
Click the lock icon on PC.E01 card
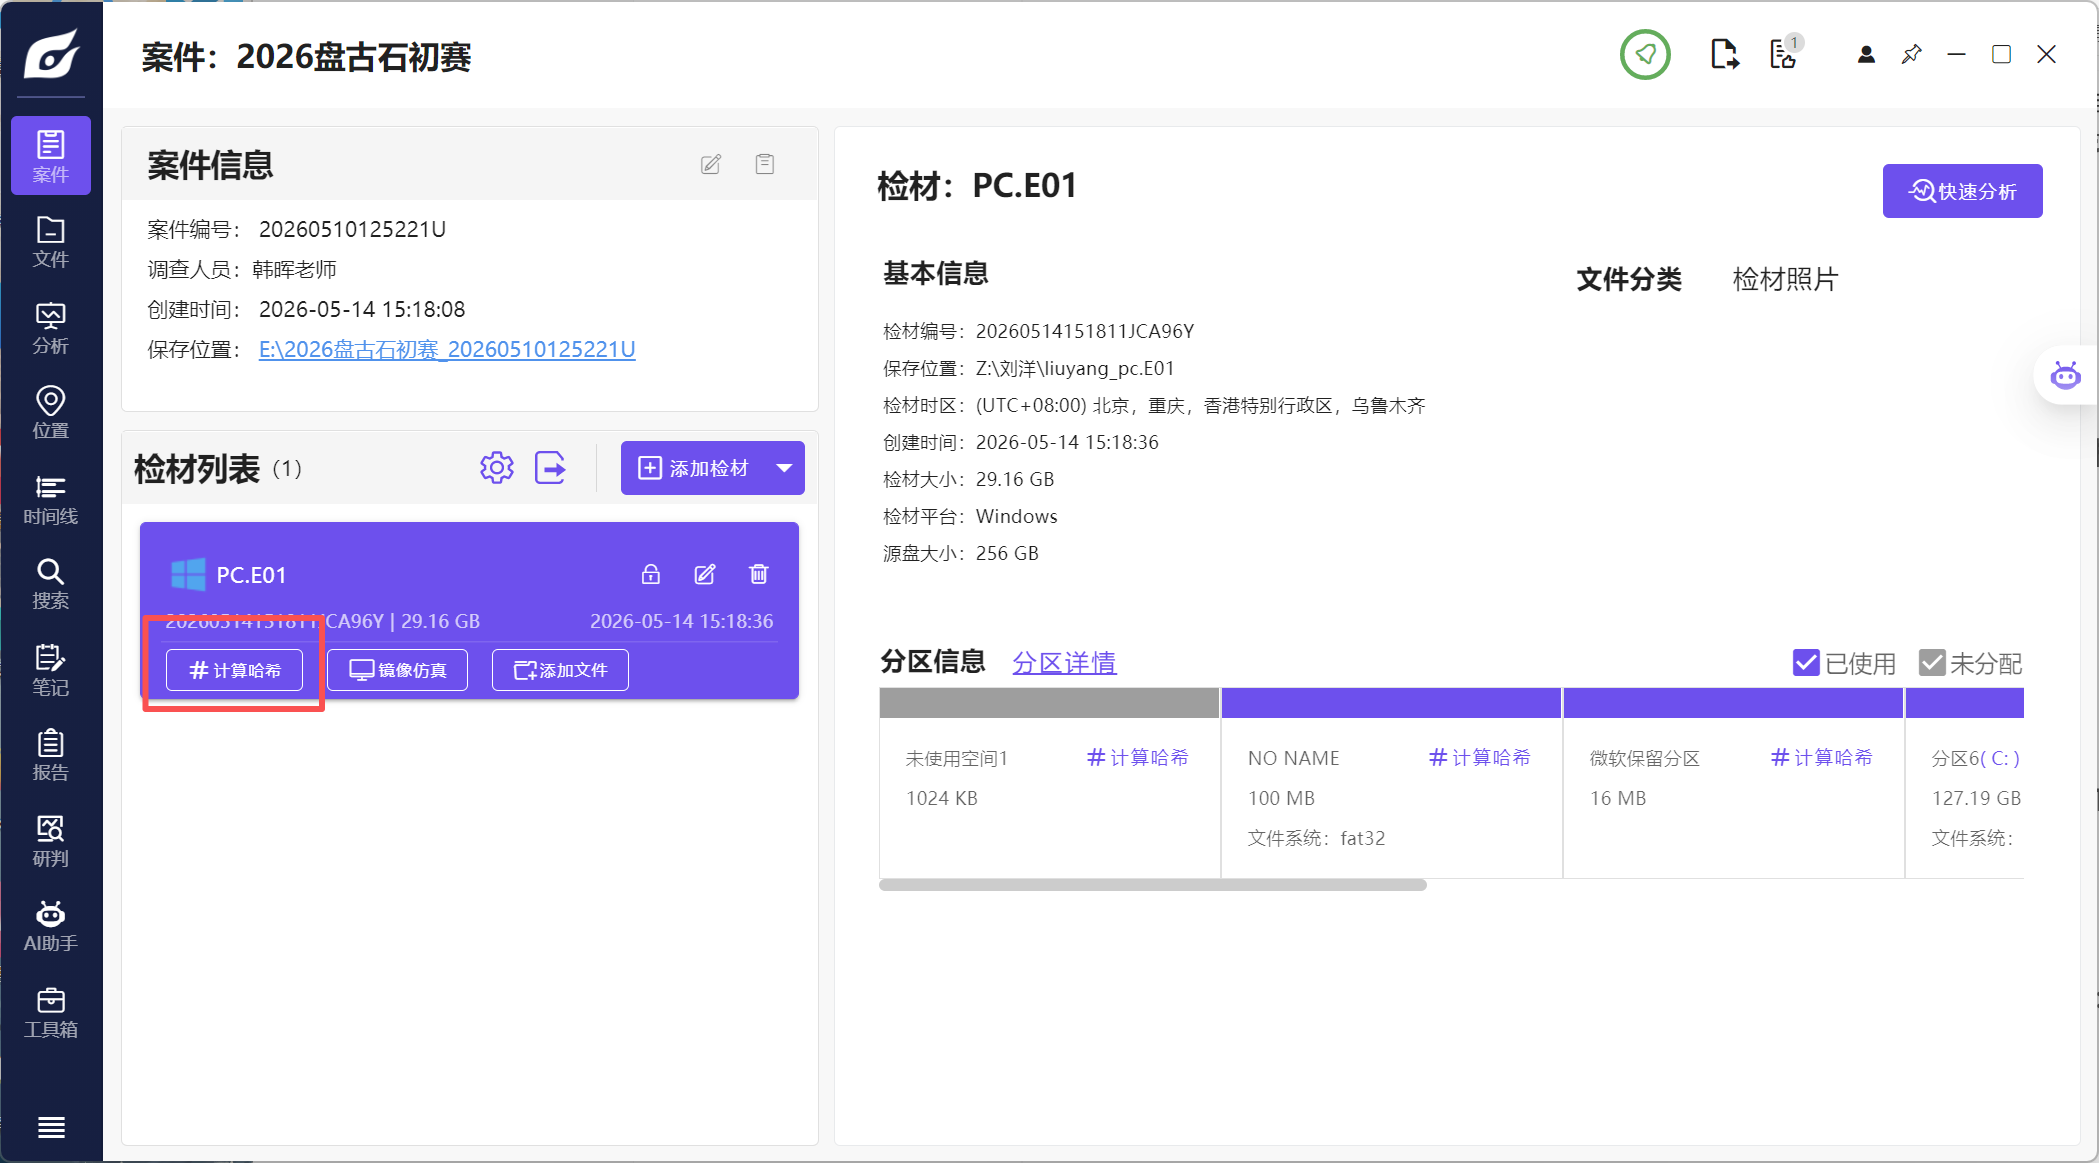click(x=651, y=574)
